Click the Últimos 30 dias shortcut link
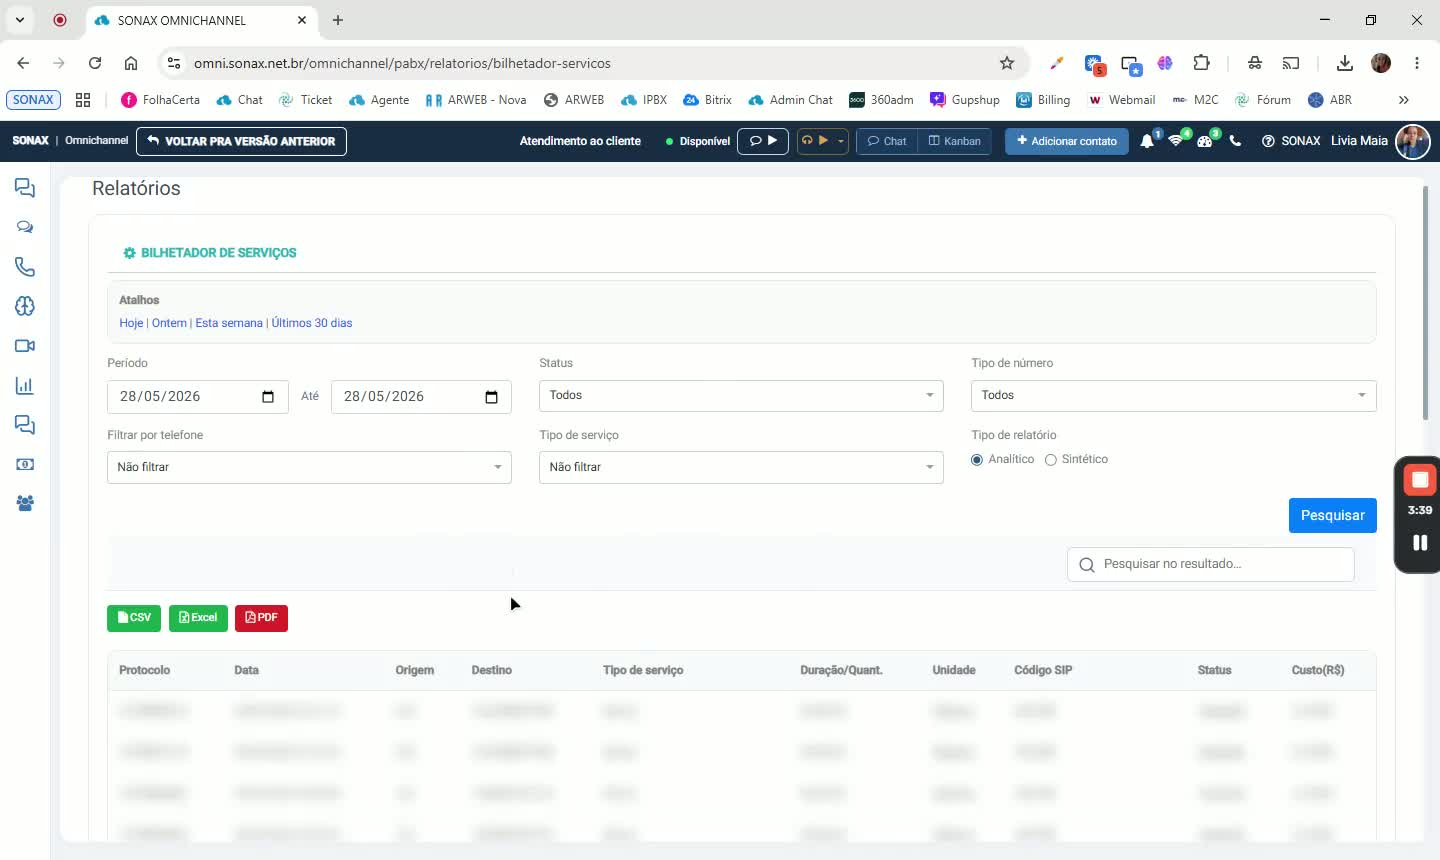 [x=312, y=323]
